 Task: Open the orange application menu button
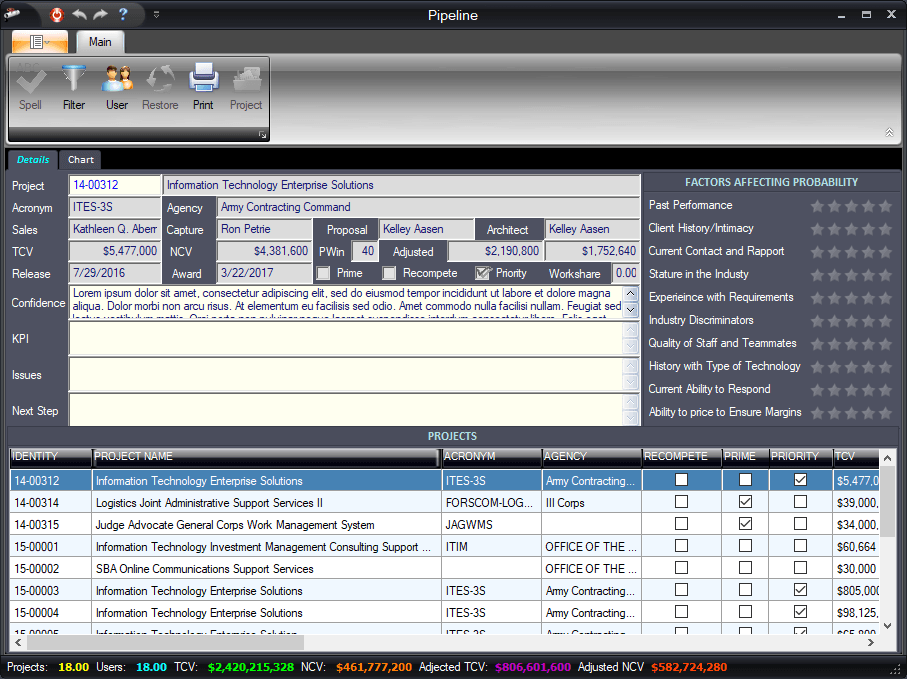40,42
